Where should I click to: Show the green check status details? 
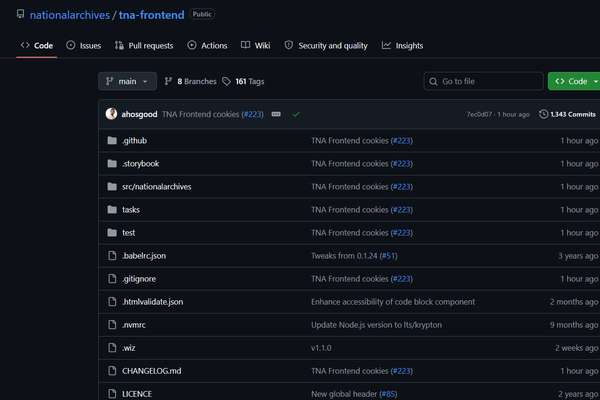pos(295,114)
